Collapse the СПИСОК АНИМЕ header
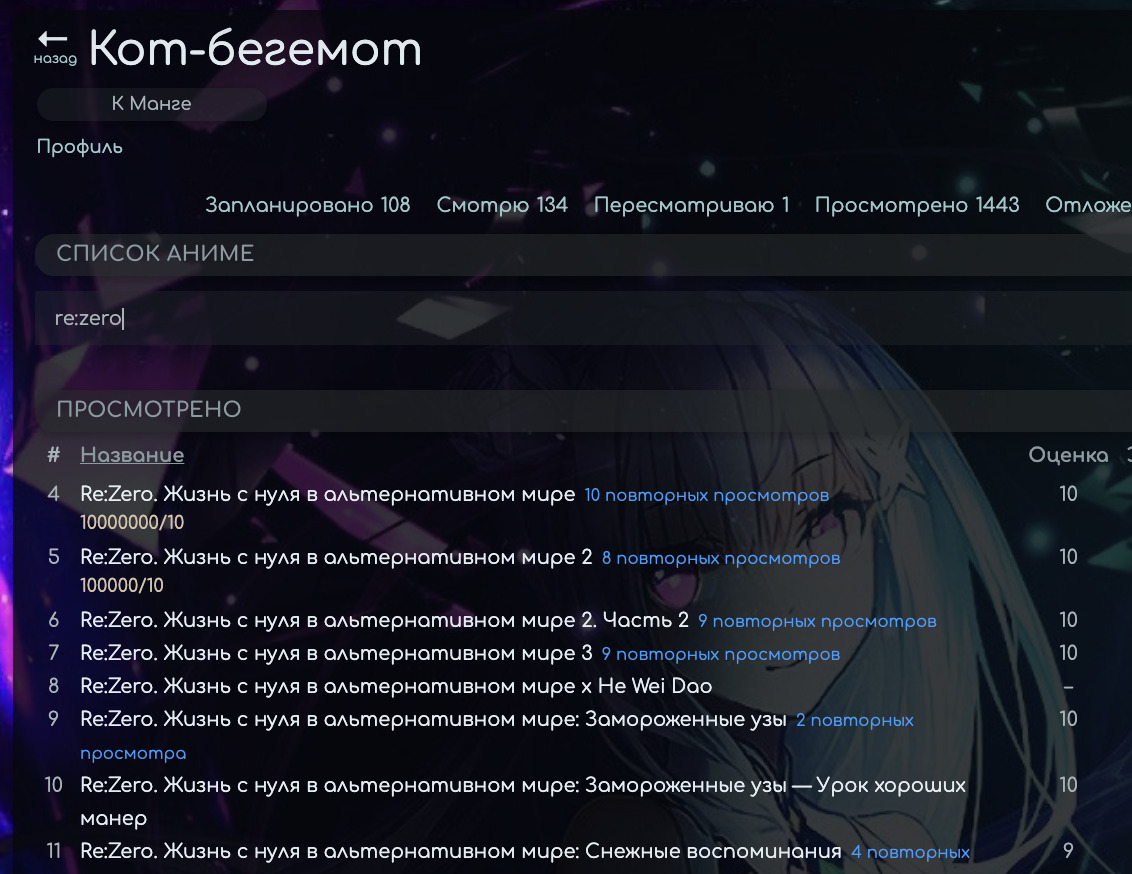 coord(583,254)
